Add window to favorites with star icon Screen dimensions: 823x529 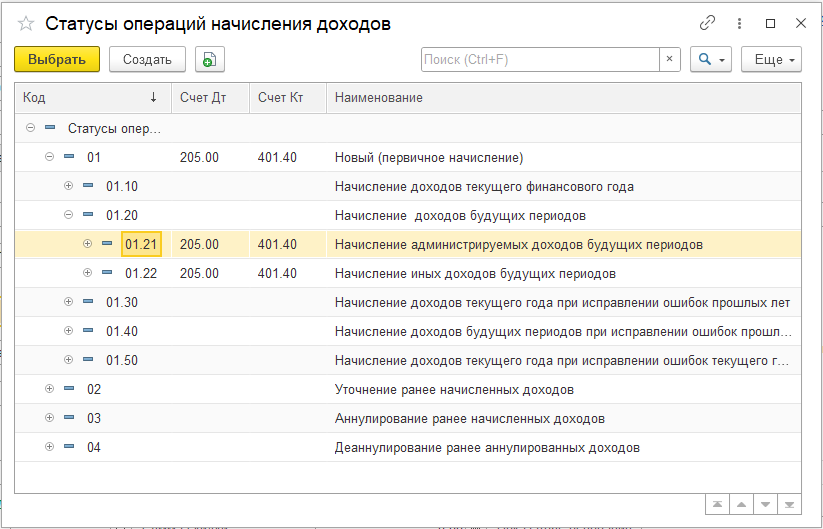tap(26, 24)
